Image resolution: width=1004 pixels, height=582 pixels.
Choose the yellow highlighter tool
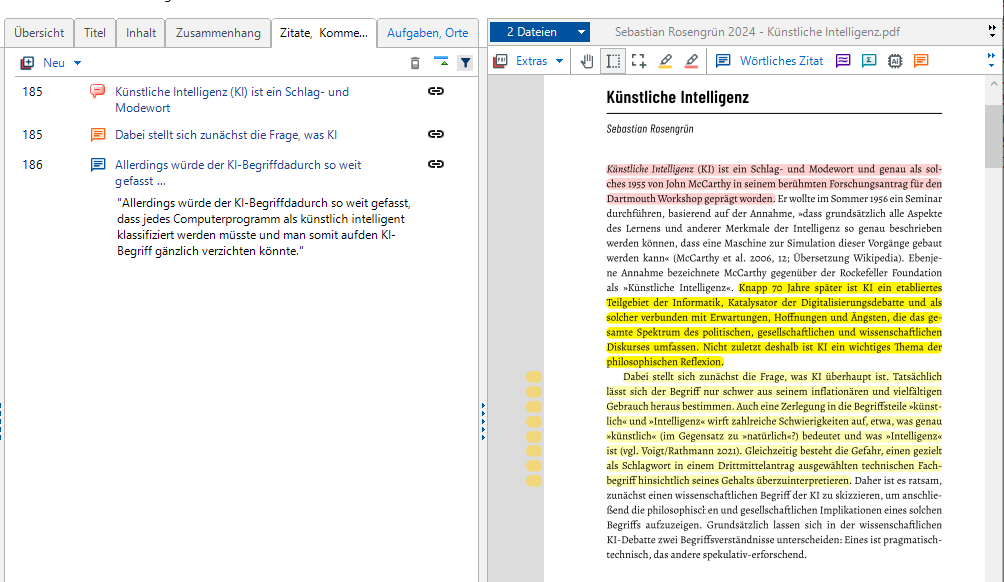(665, 61)
